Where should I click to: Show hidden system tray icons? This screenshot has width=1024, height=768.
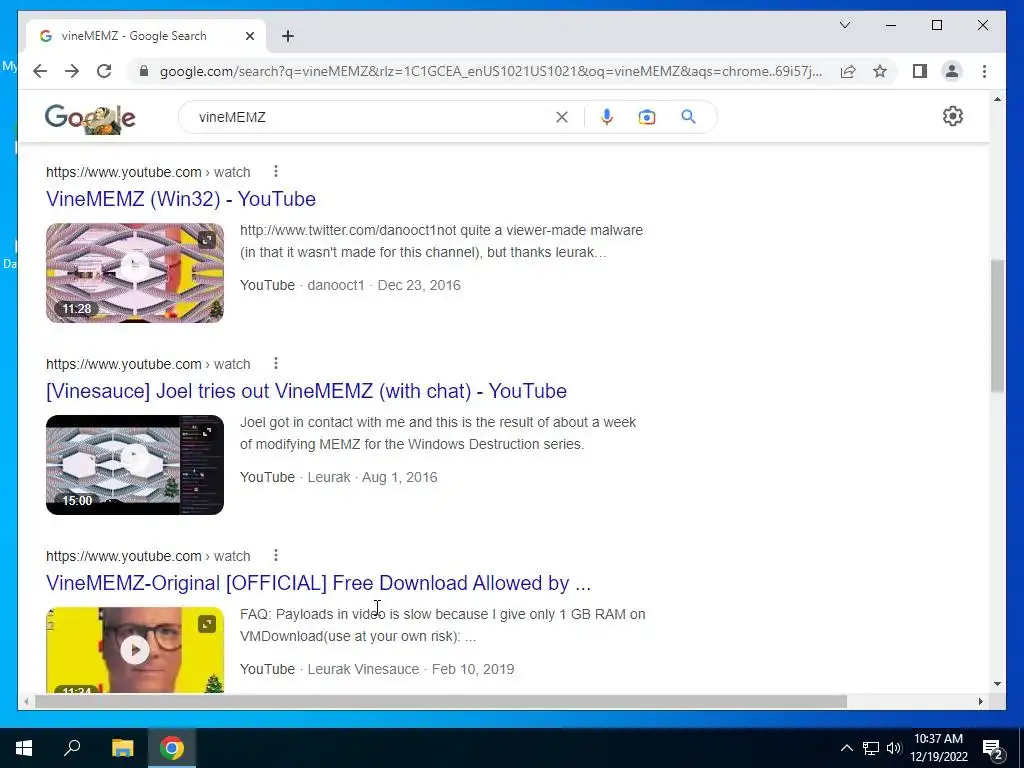(x=846, y=748)
